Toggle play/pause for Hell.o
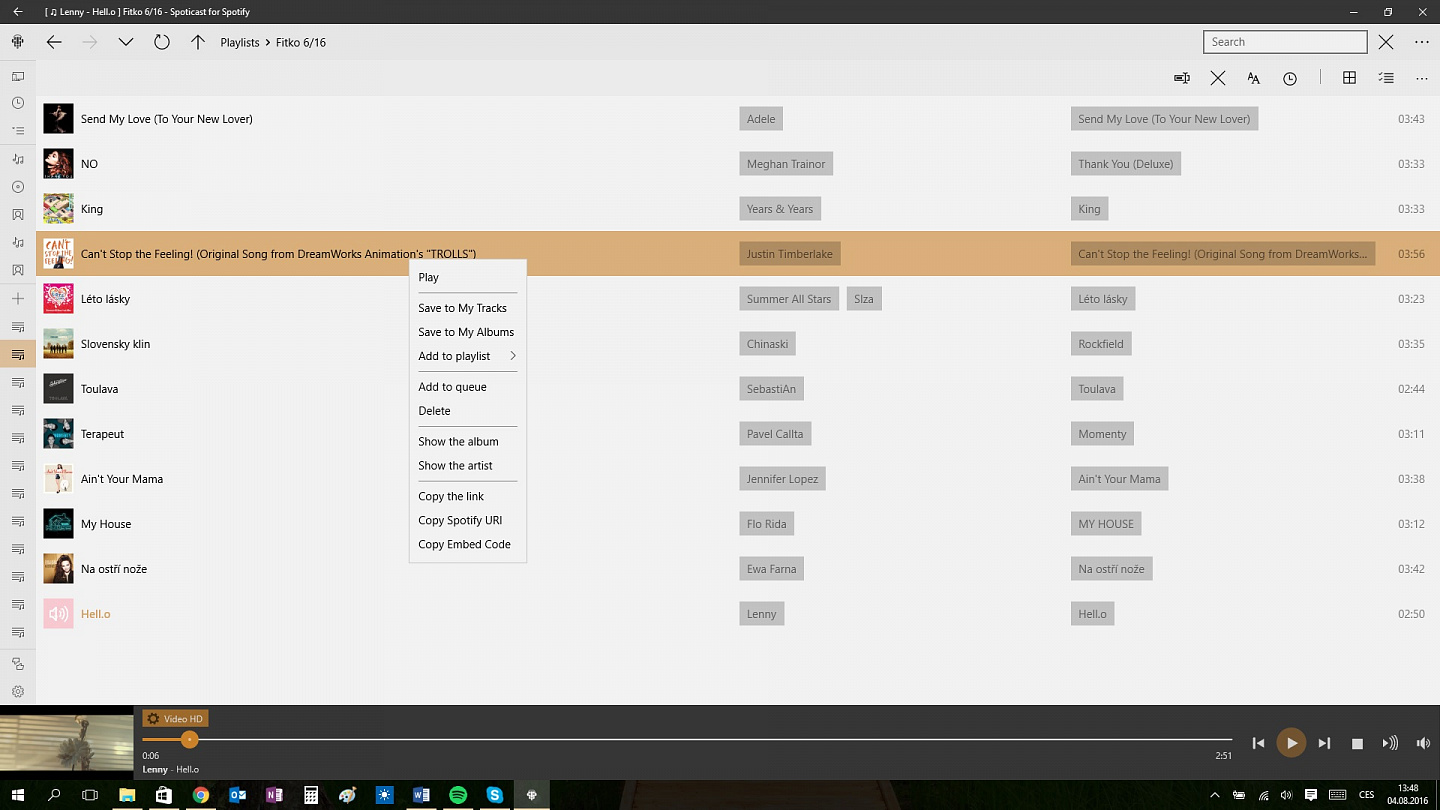 click(x=1291, y=743)
